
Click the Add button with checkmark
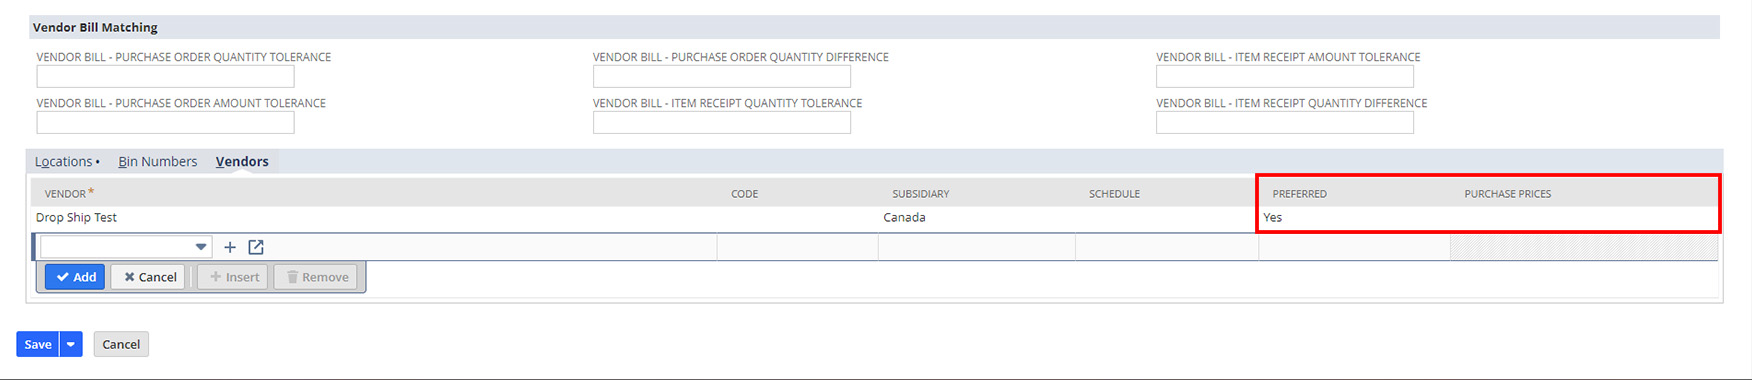point(75,277)
